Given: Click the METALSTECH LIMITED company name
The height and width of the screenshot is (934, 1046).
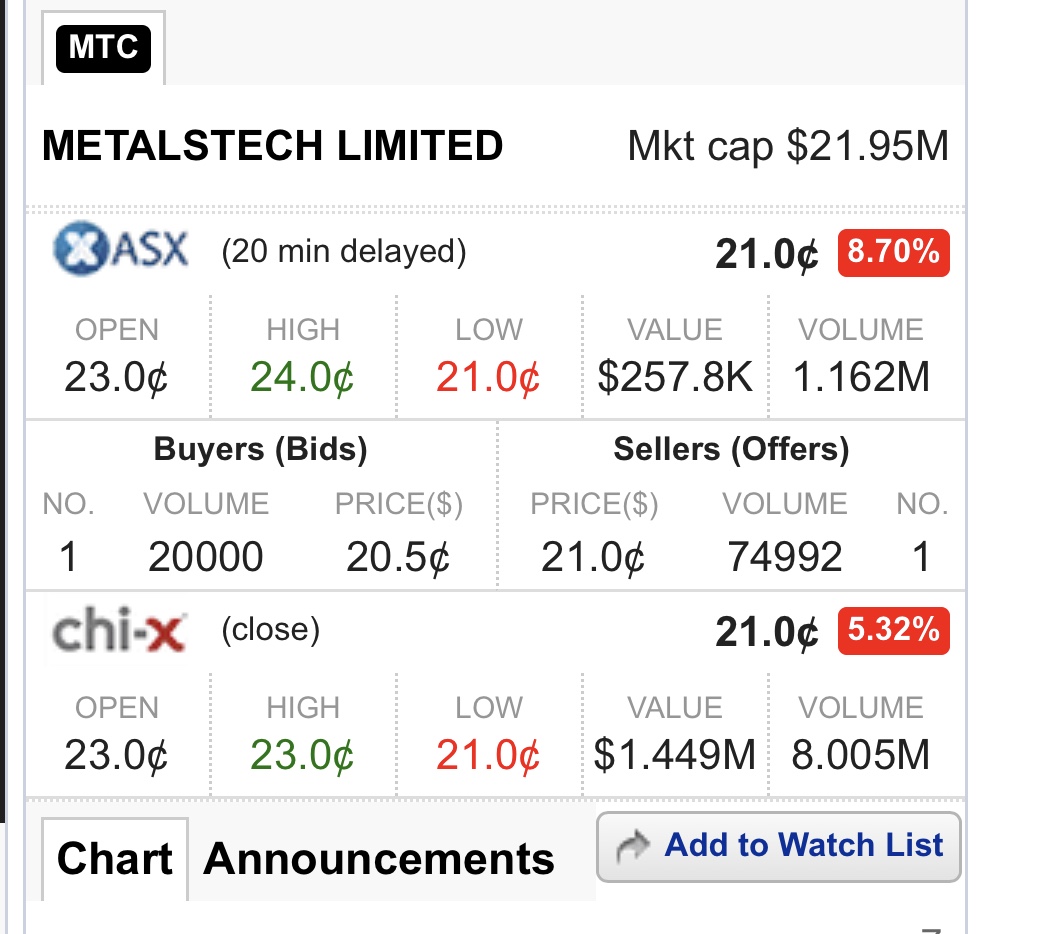Looking at the screenshot, I should [x=273, y=145].
